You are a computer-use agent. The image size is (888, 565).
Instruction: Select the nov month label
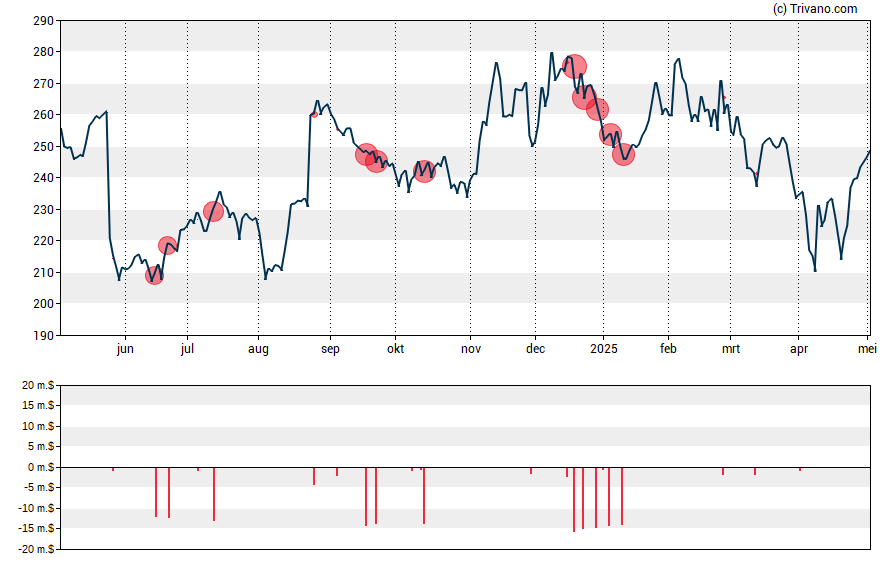click(x=471, y=349)
